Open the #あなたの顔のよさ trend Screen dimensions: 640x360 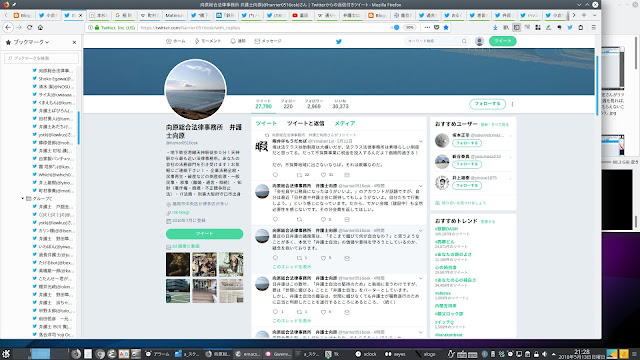[453, 254]
